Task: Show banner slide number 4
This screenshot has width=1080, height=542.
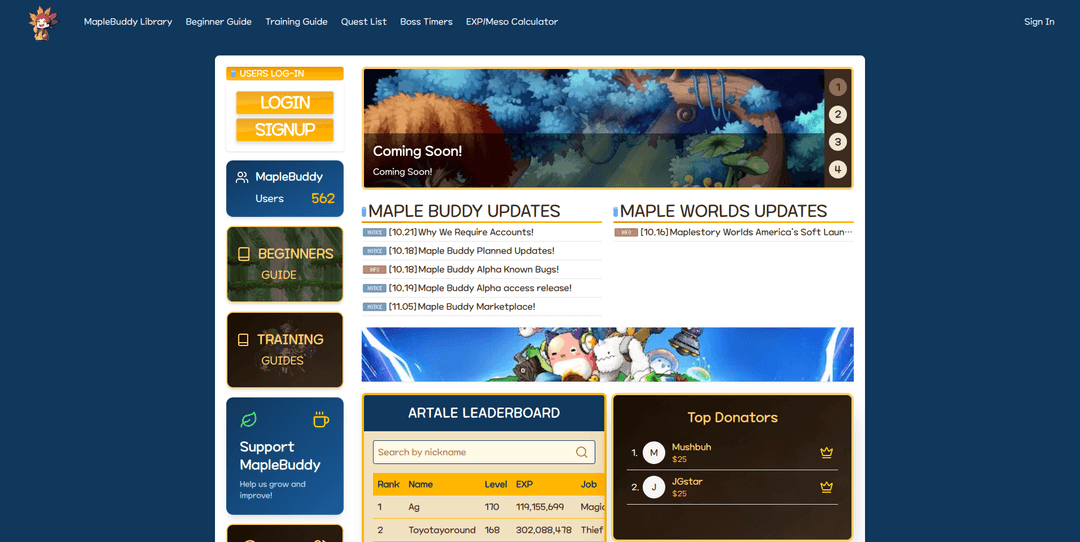Action: pos(838,170)
